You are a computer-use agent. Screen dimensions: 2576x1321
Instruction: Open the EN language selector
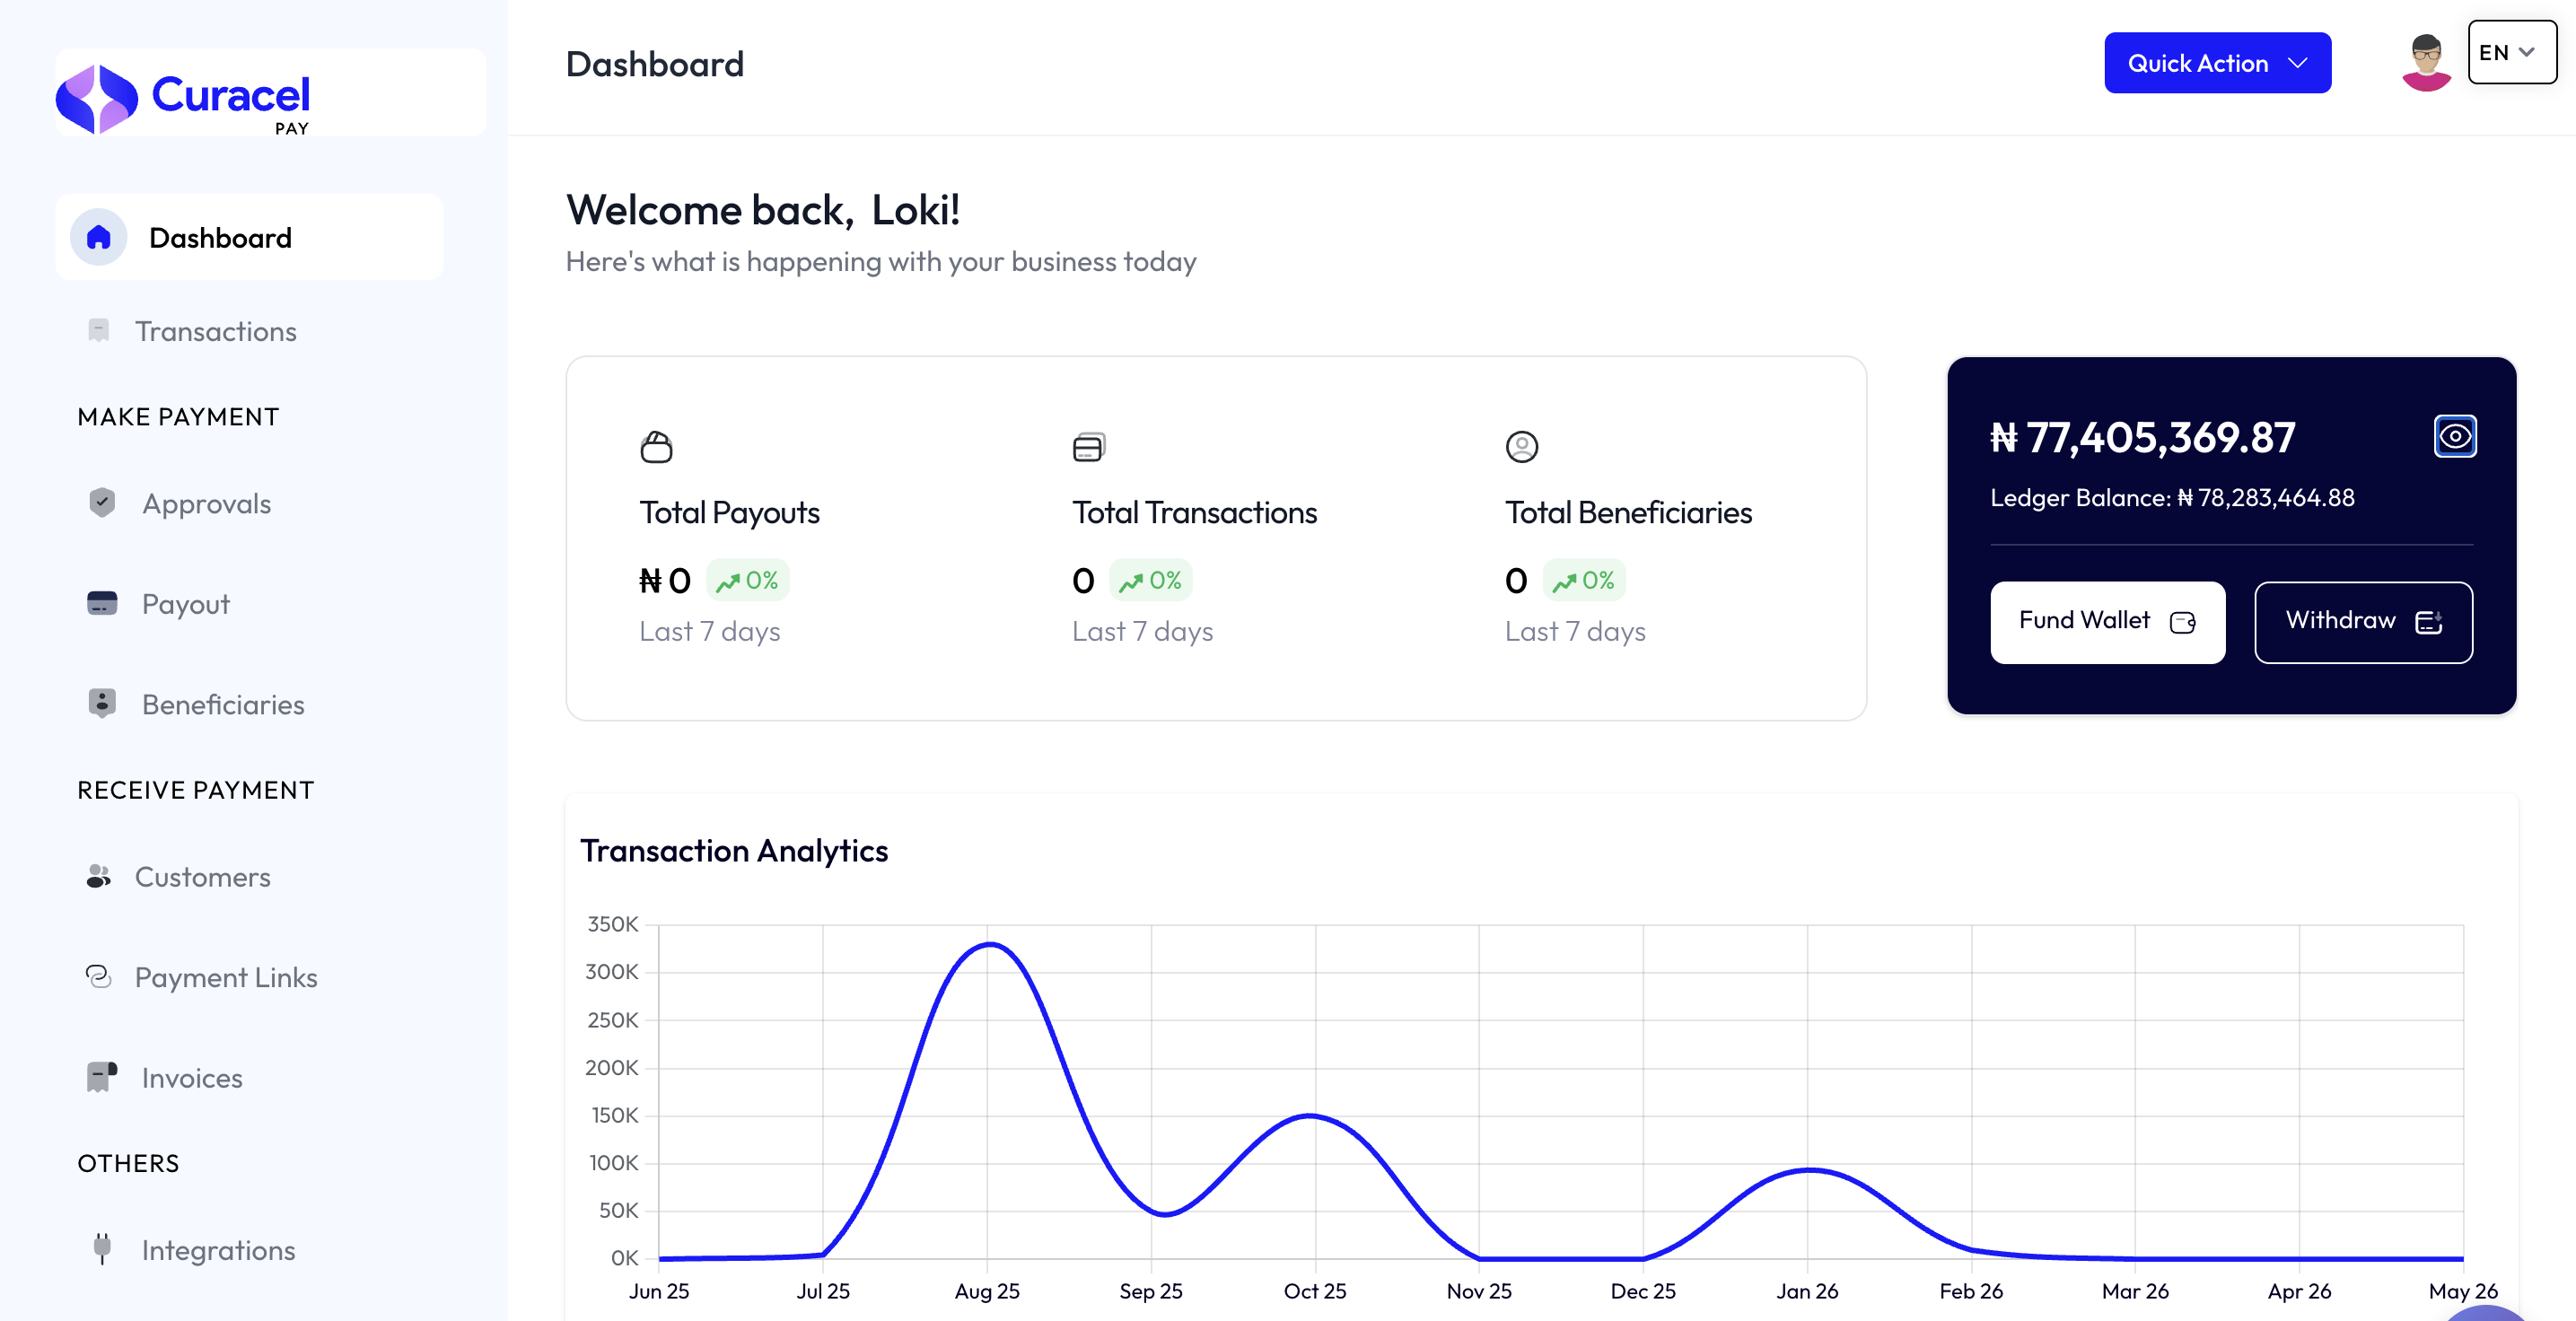click(2511, 52)
